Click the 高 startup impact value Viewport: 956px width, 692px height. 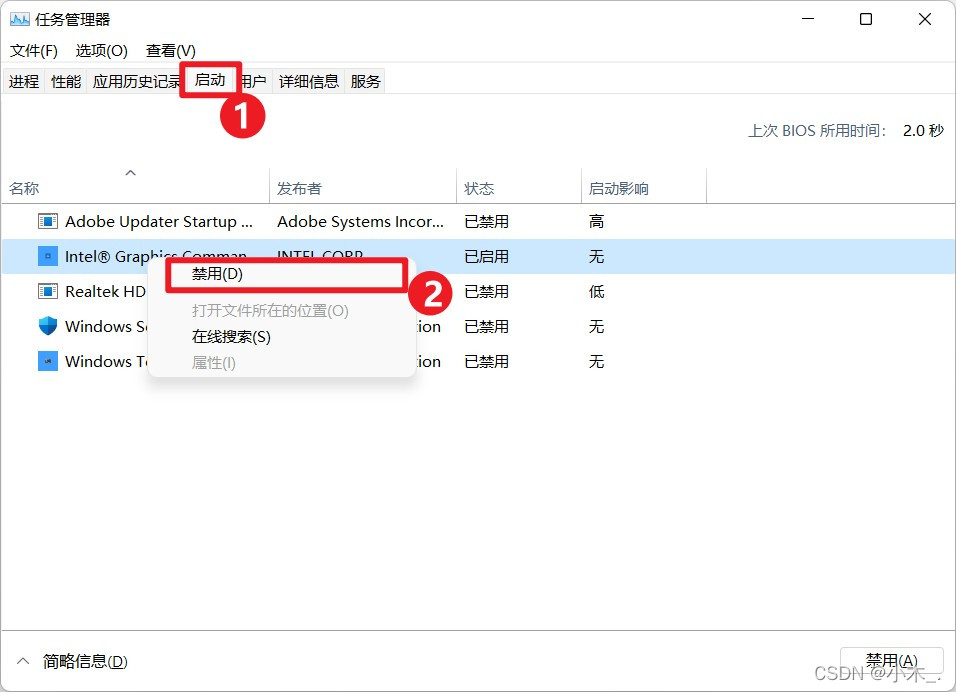click(596, 221)
